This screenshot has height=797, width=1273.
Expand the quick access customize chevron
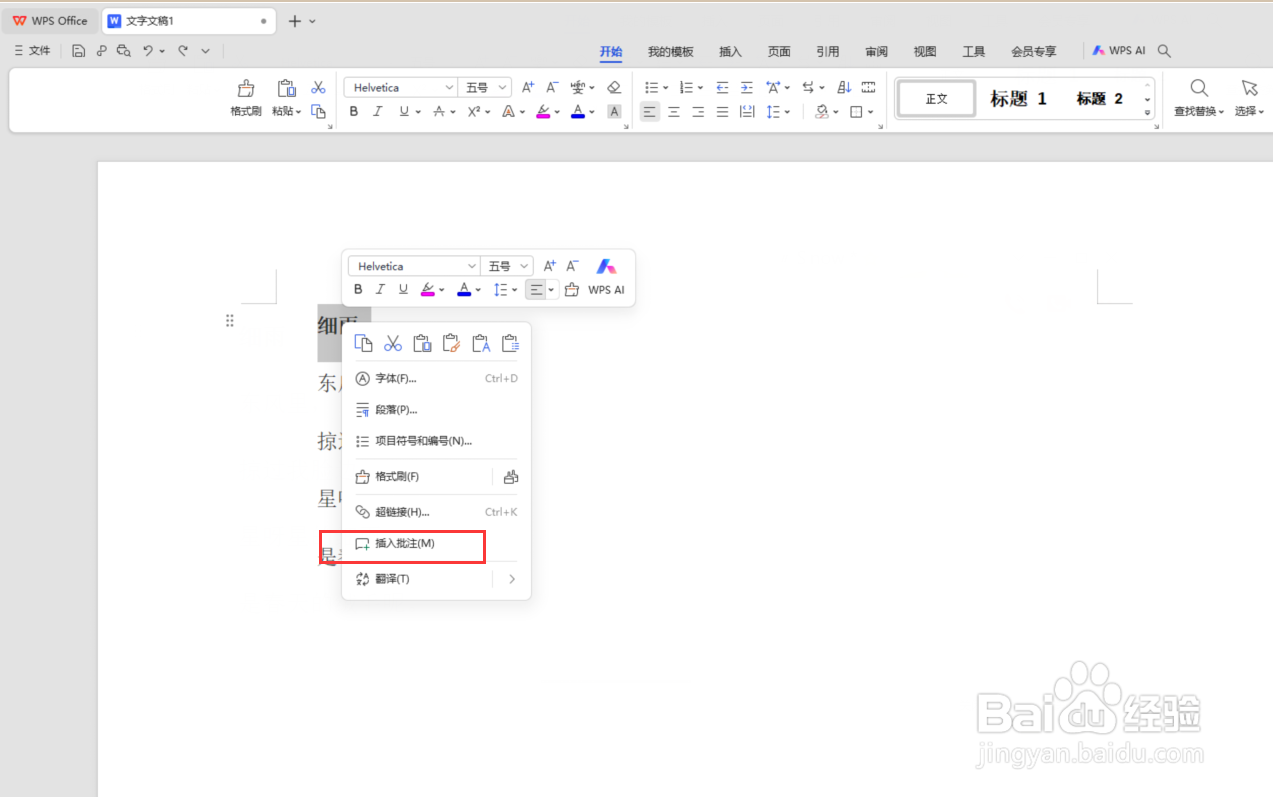[206, 50]
